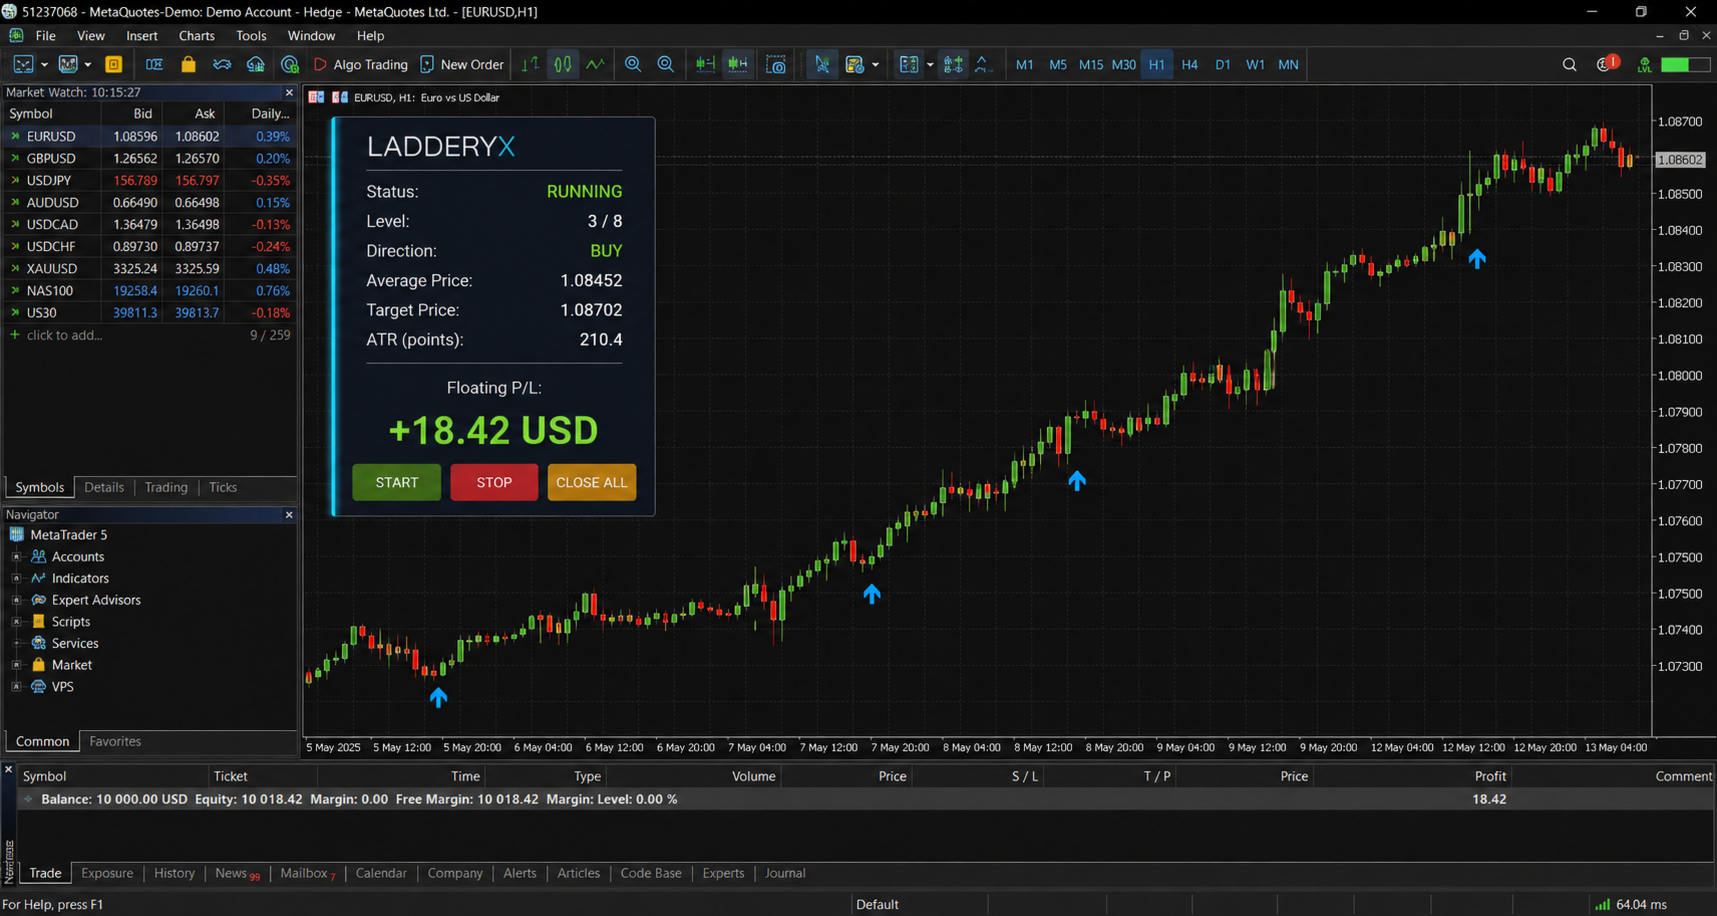Close the Navigator panel
Screen dimensions: 1717x916
click(289, 515)
